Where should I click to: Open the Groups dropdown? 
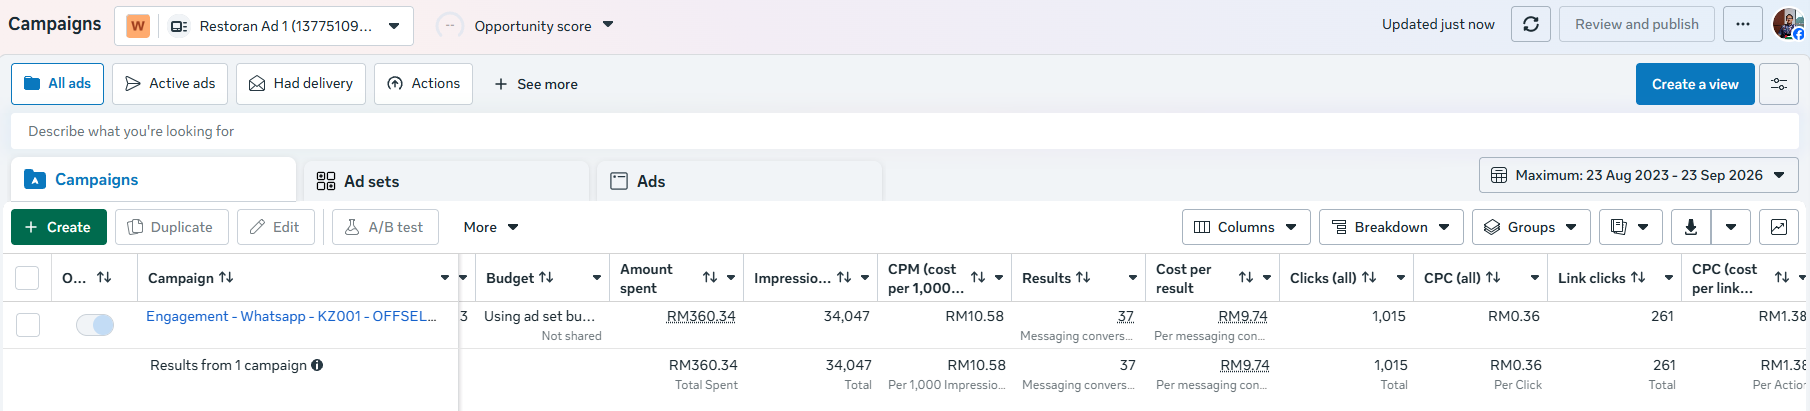click(x=1531, y=227)
